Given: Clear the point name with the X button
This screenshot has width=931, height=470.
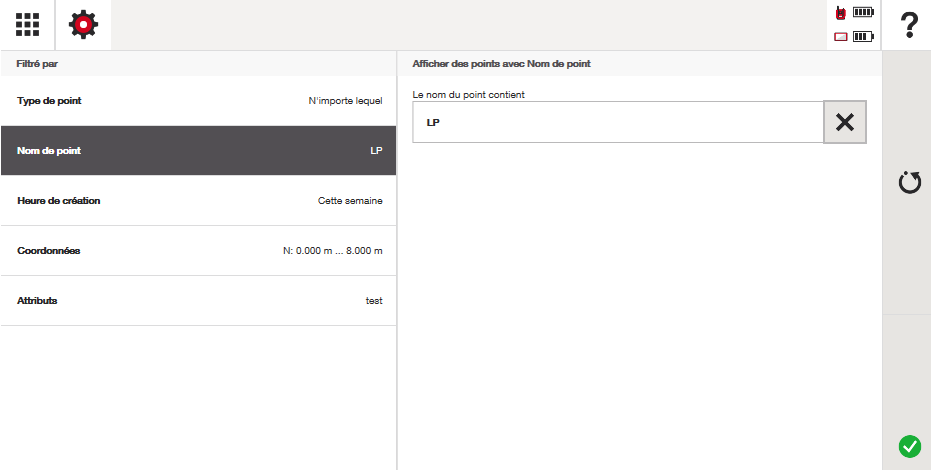Looking at the screenshot, I should click(x=844, y=122).
